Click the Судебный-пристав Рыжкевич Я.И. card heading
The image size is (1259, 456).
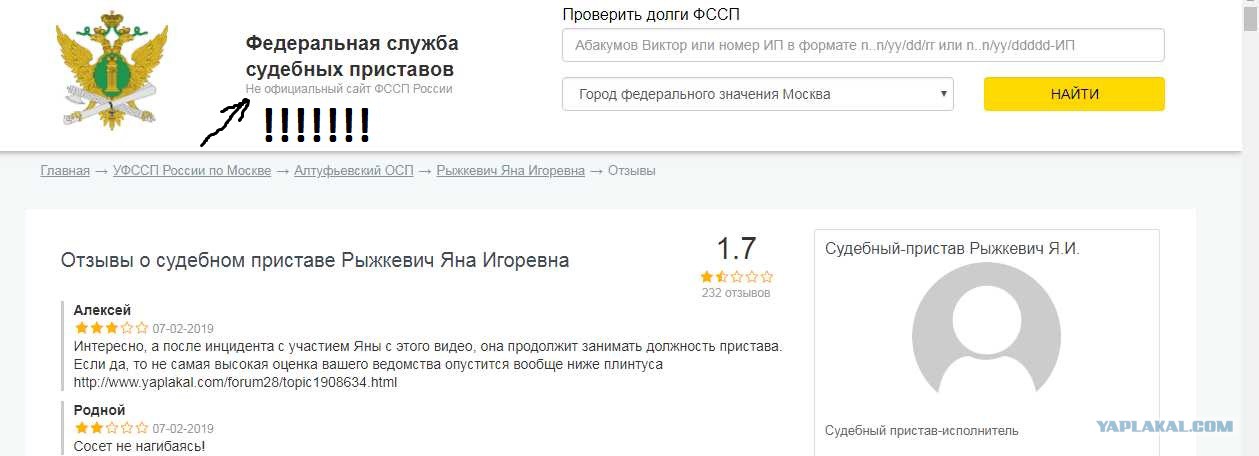coord(952,249)
